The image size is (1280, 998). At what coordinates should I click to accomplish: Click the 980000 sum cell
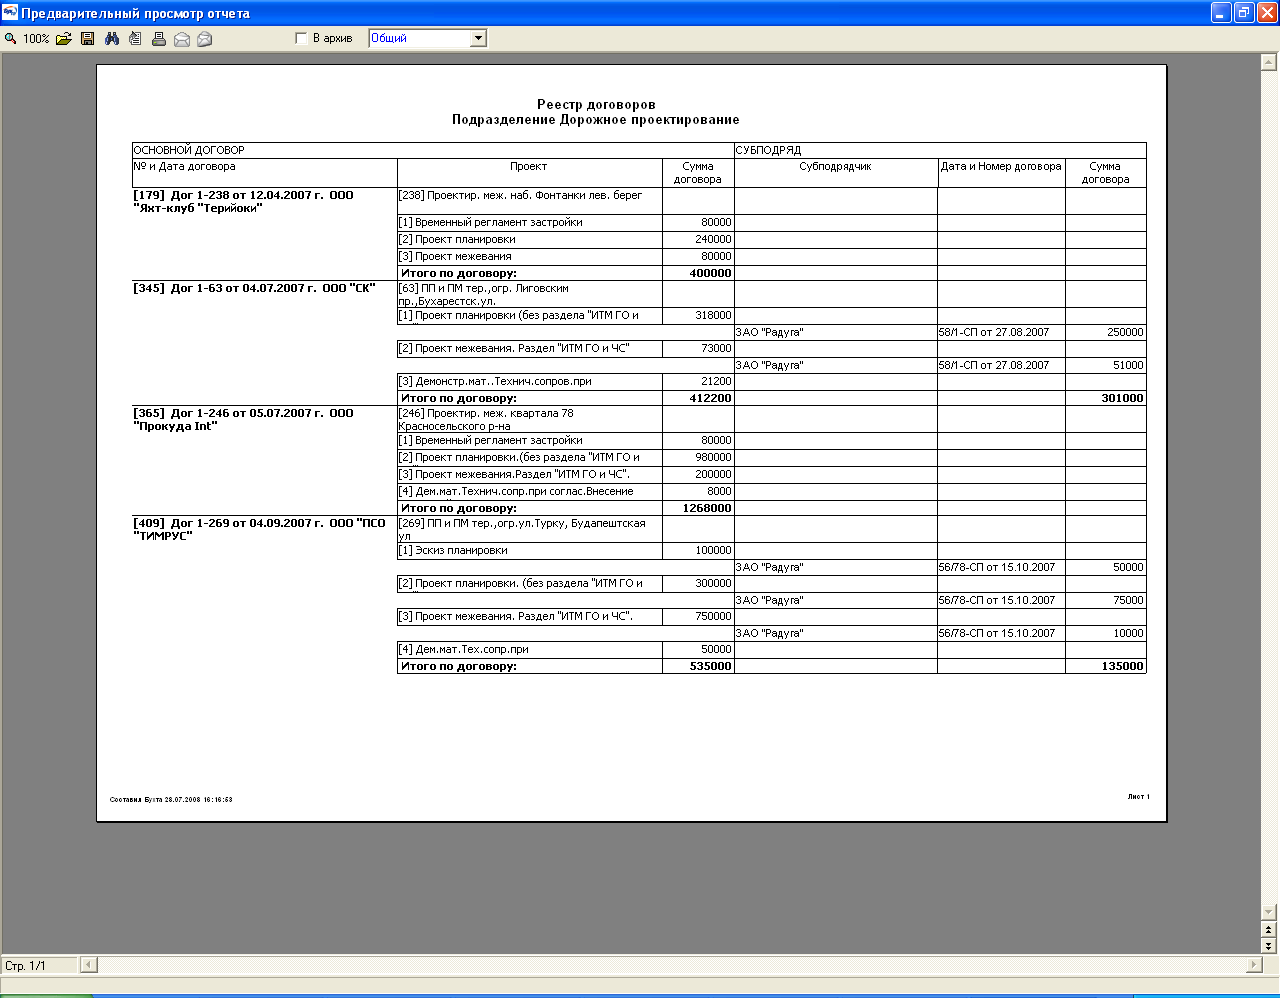(698, 458)
